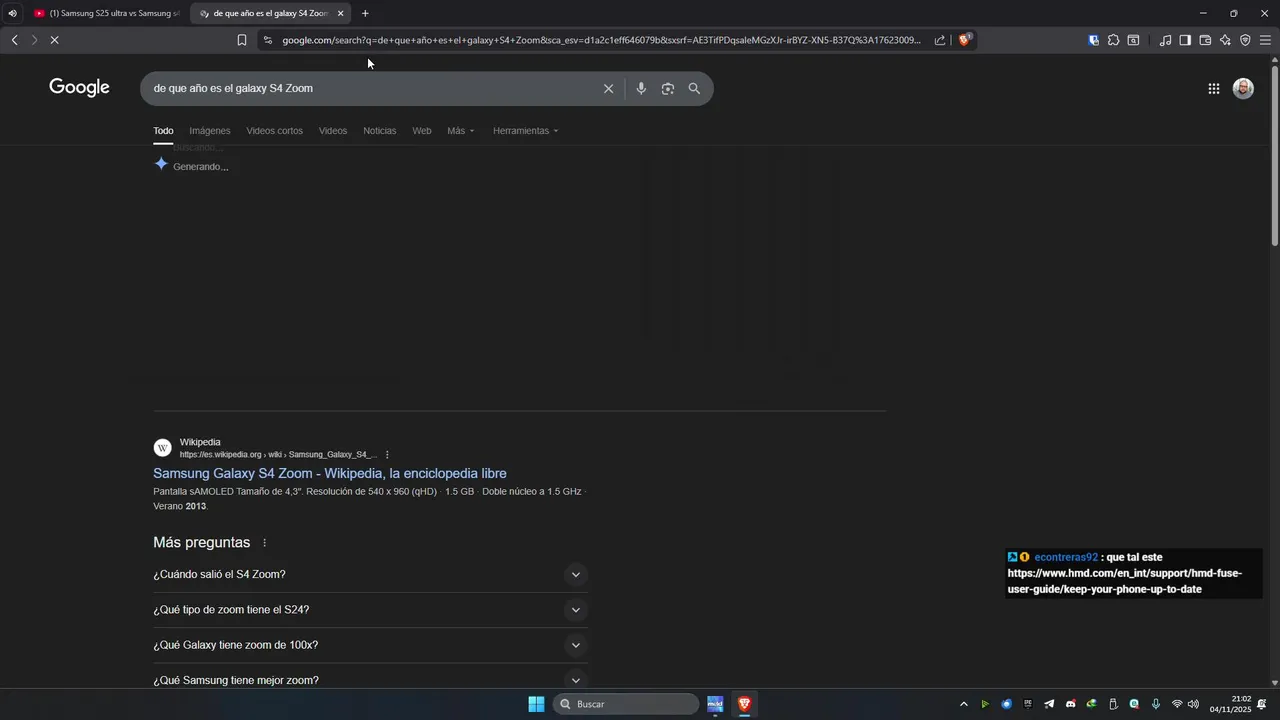Open the Más dropdown
The height and width of the screenshot is (720, 1280).
(461, 131)
